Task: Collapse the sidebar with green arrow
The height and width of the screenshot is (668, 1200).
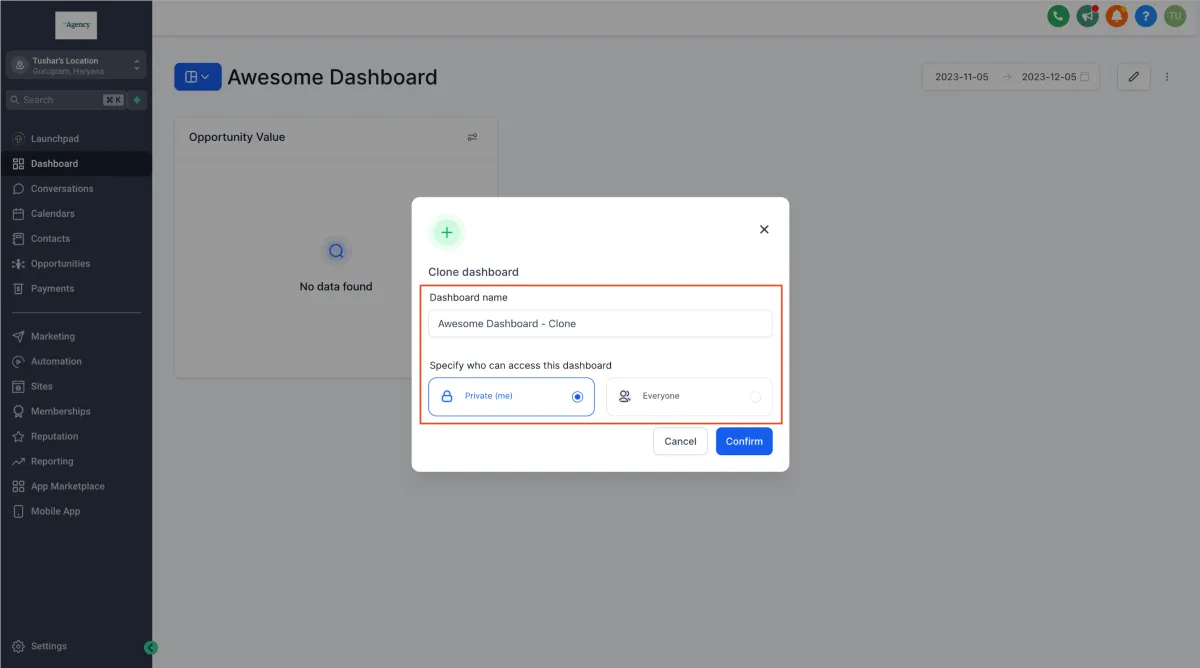Action: (x=151, y=648)
